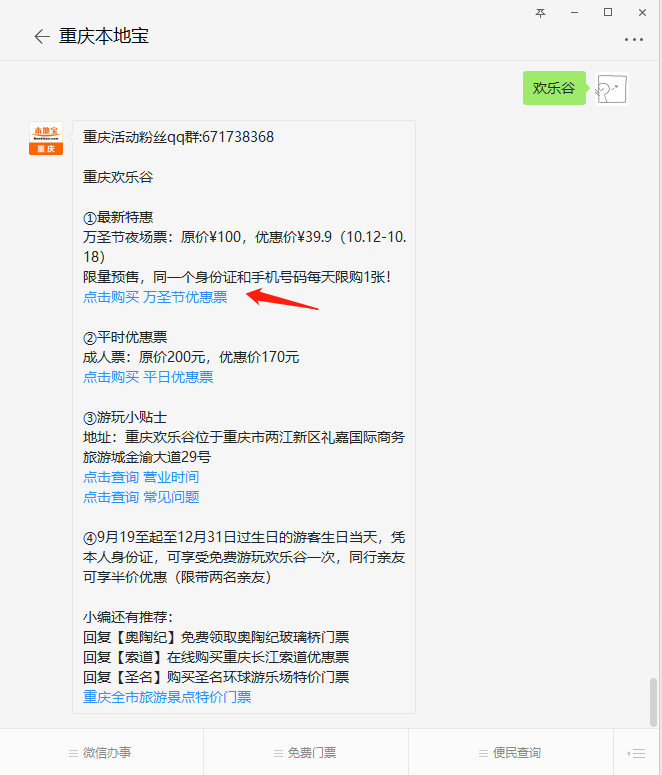Open link 点击购买 万圣节优惠票
The width and height of the screenshot is (662, 775).
point(155,297)
